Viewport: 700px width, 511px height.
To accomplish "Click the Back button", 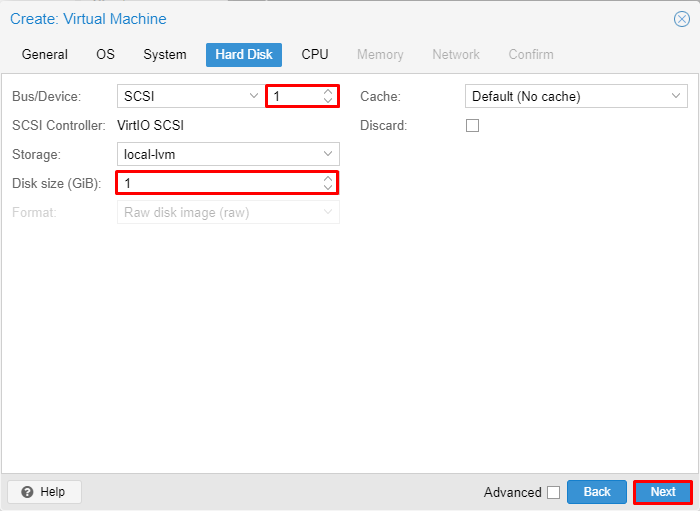I will click(x=596, y=492).
